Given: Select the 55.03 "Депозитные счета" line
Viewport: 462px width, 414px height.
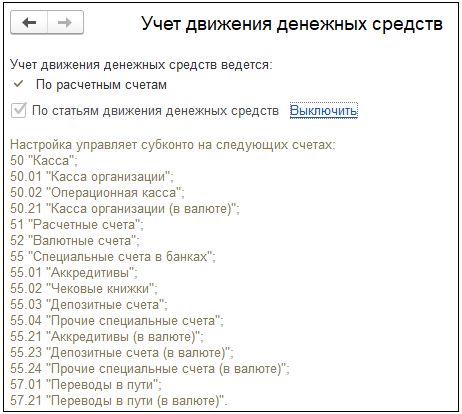Looking at the screenshot, I should (x=89, y=305).
